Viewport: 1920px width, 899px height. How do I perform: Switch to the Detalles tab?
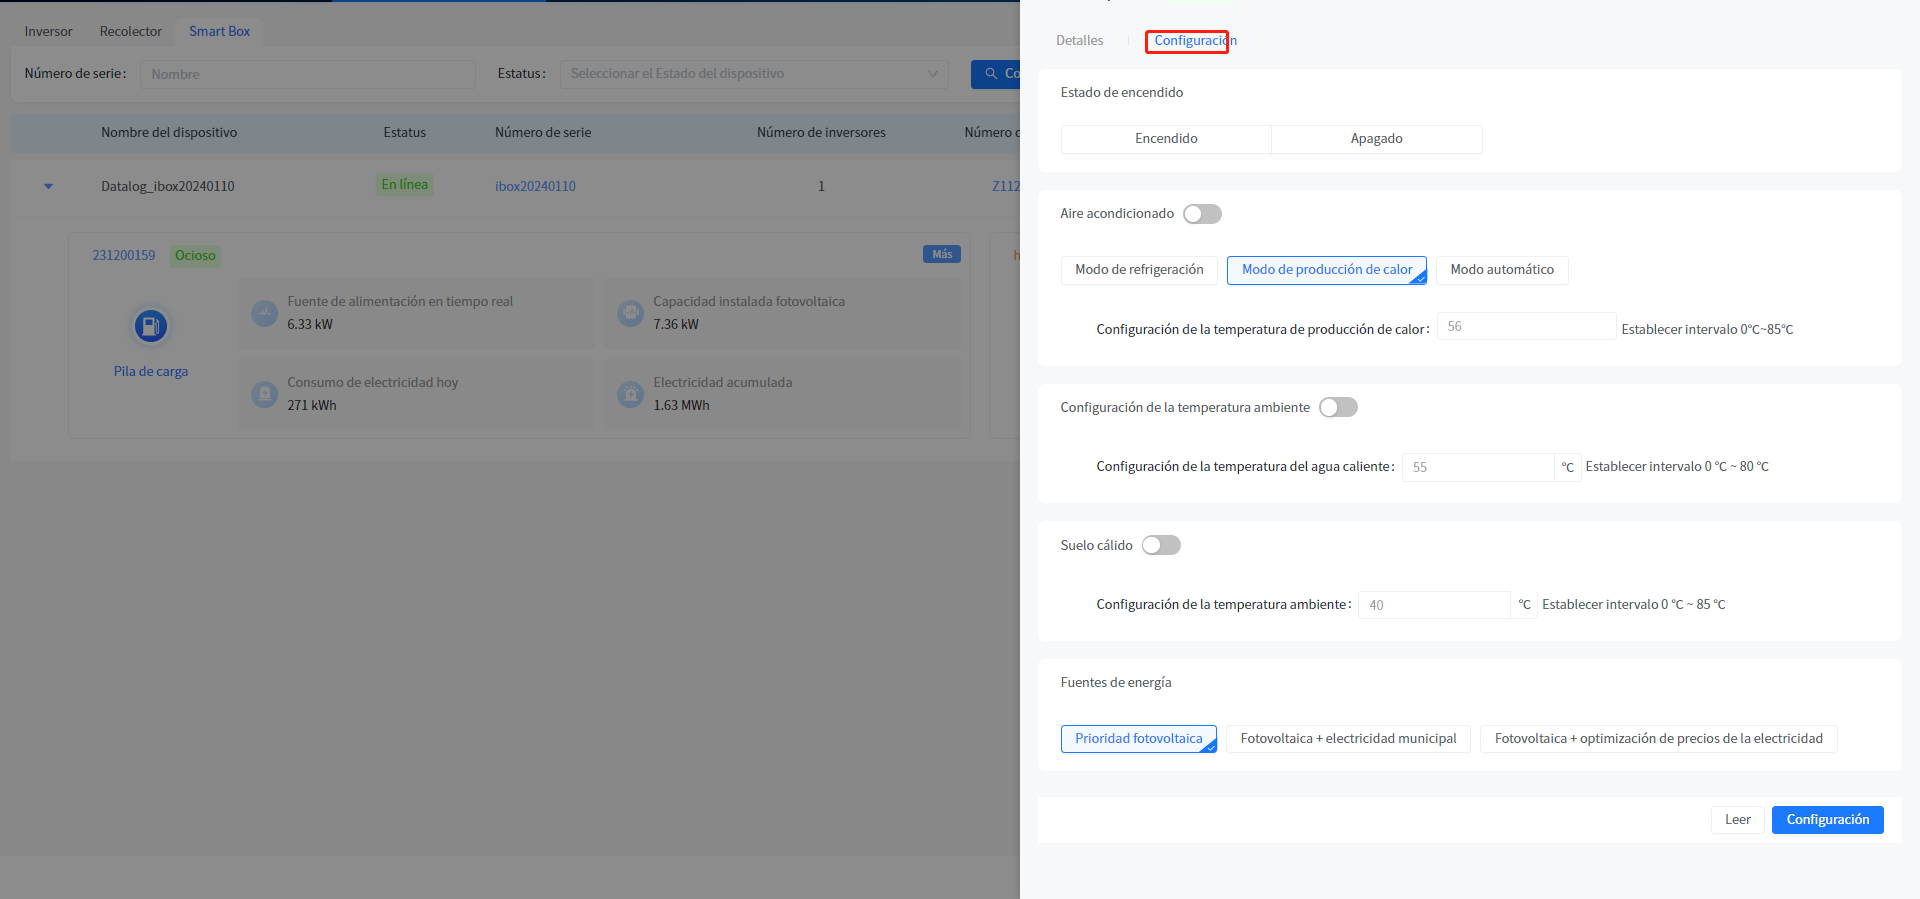1079,41
